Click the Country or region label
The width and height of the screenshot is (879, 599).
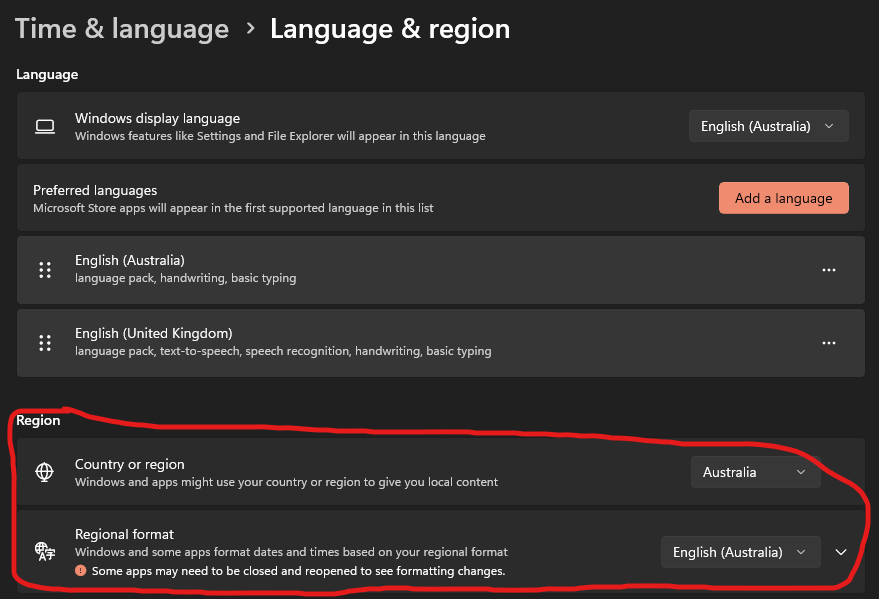(x=129, y=464)
